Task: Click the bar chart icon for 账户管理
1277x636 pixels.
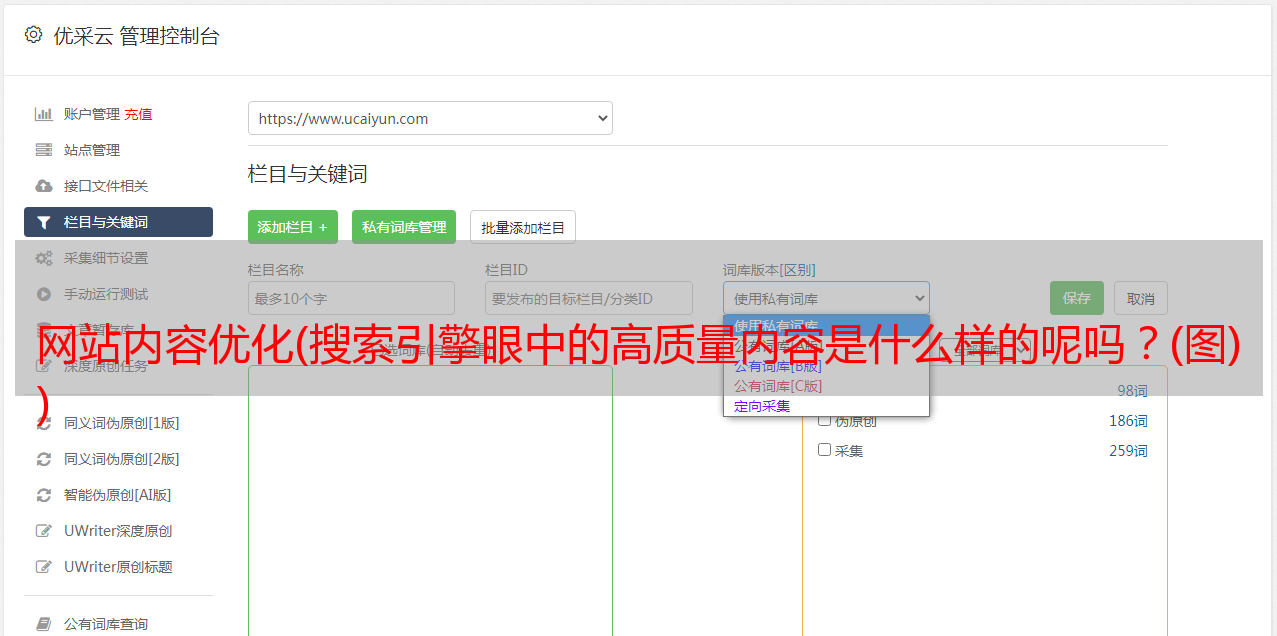Action: pyautogui.click(x=43, y=114)
